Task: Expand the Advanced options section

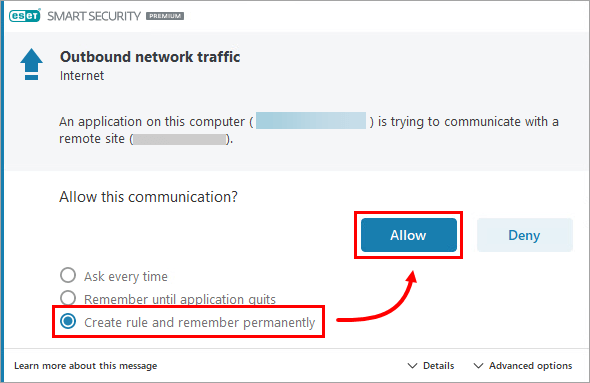Action: (x=523, y=366)
